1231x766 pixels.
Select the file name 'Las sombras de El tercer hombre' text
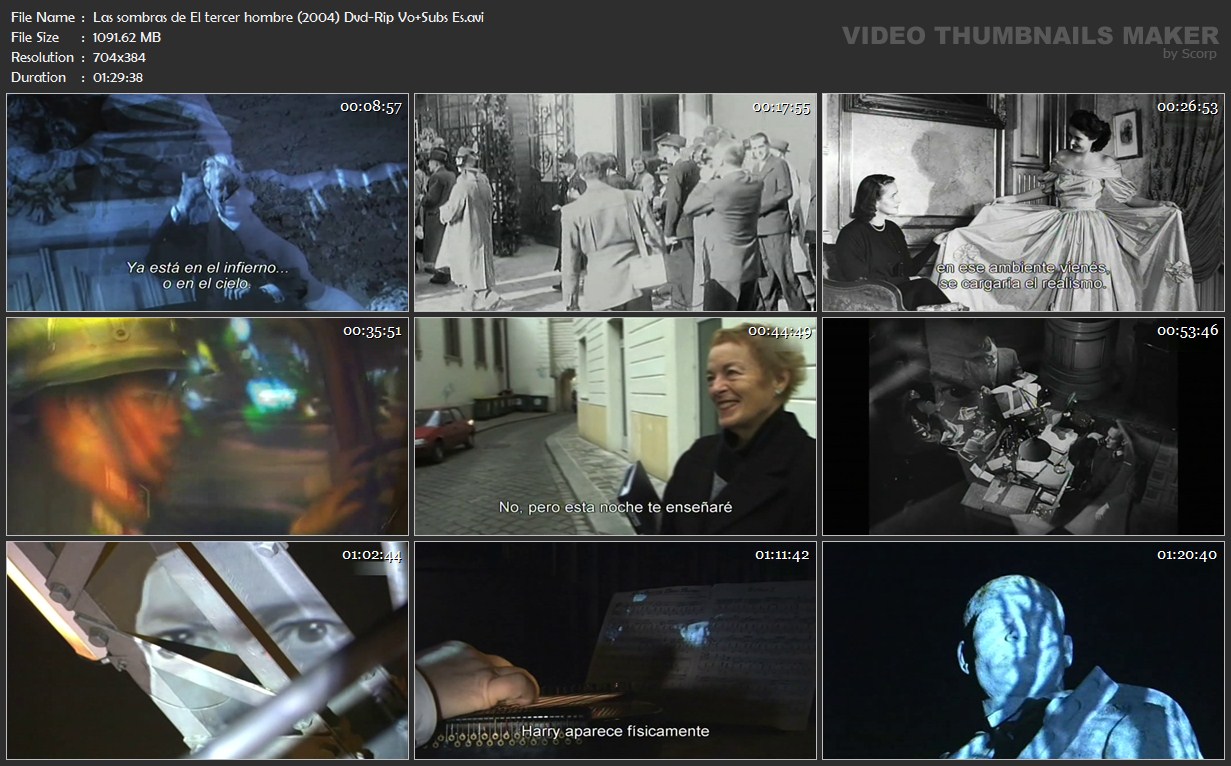click(x=193, y=17)
